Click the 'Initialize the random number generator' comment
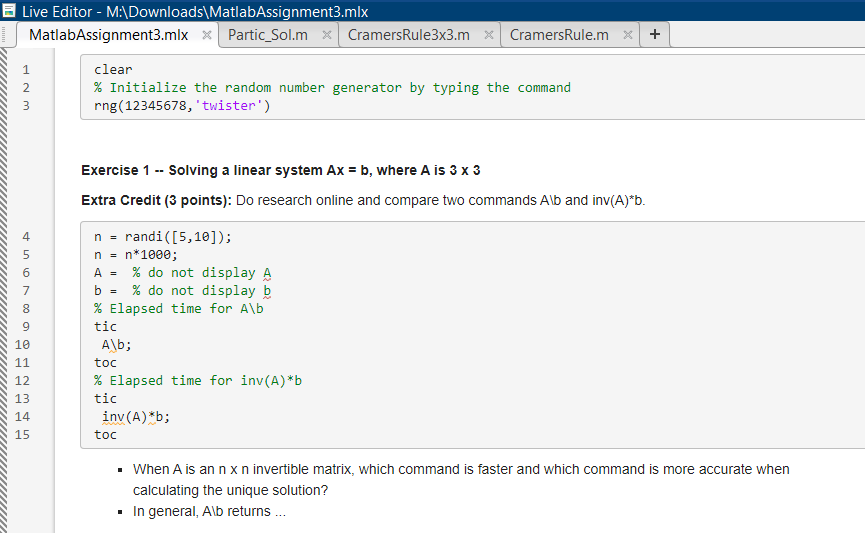This screenshot has width=865, height=533. pos(332,88)
